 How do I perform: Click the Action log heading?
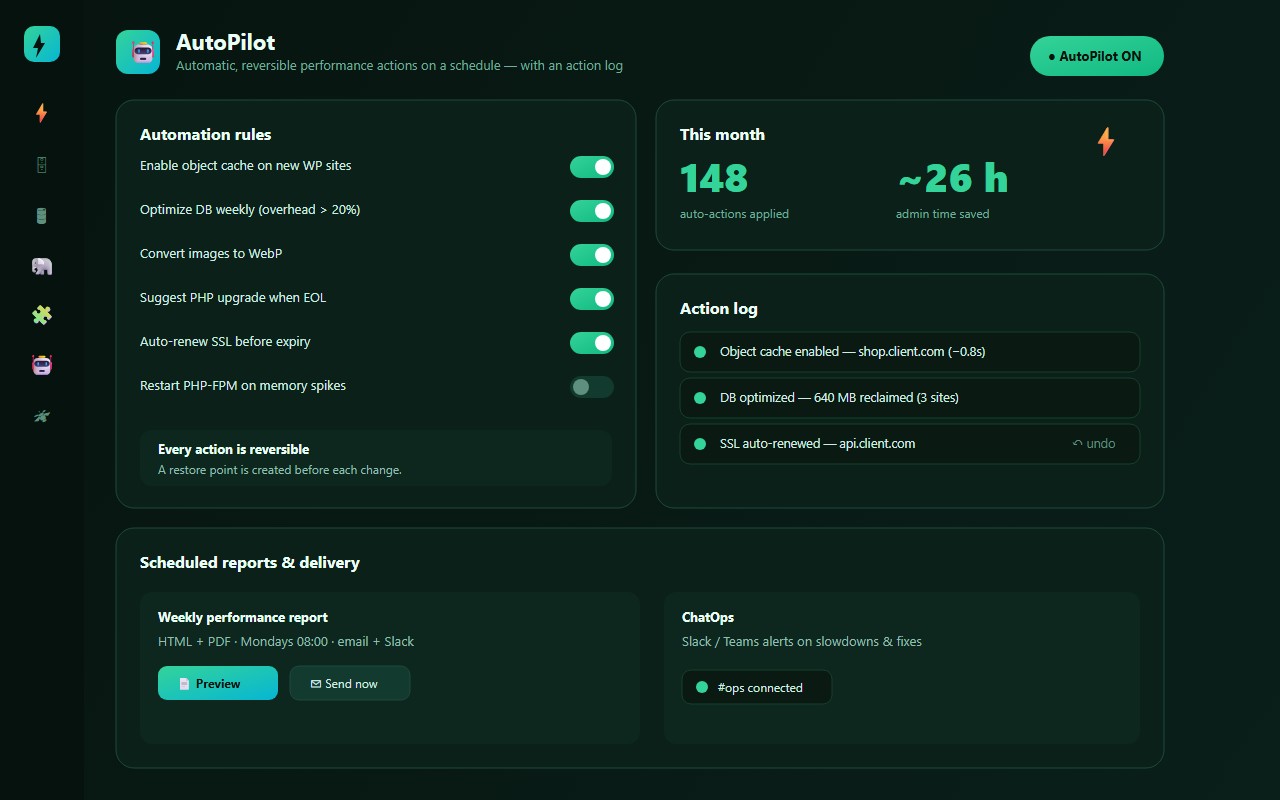(719, 309)
